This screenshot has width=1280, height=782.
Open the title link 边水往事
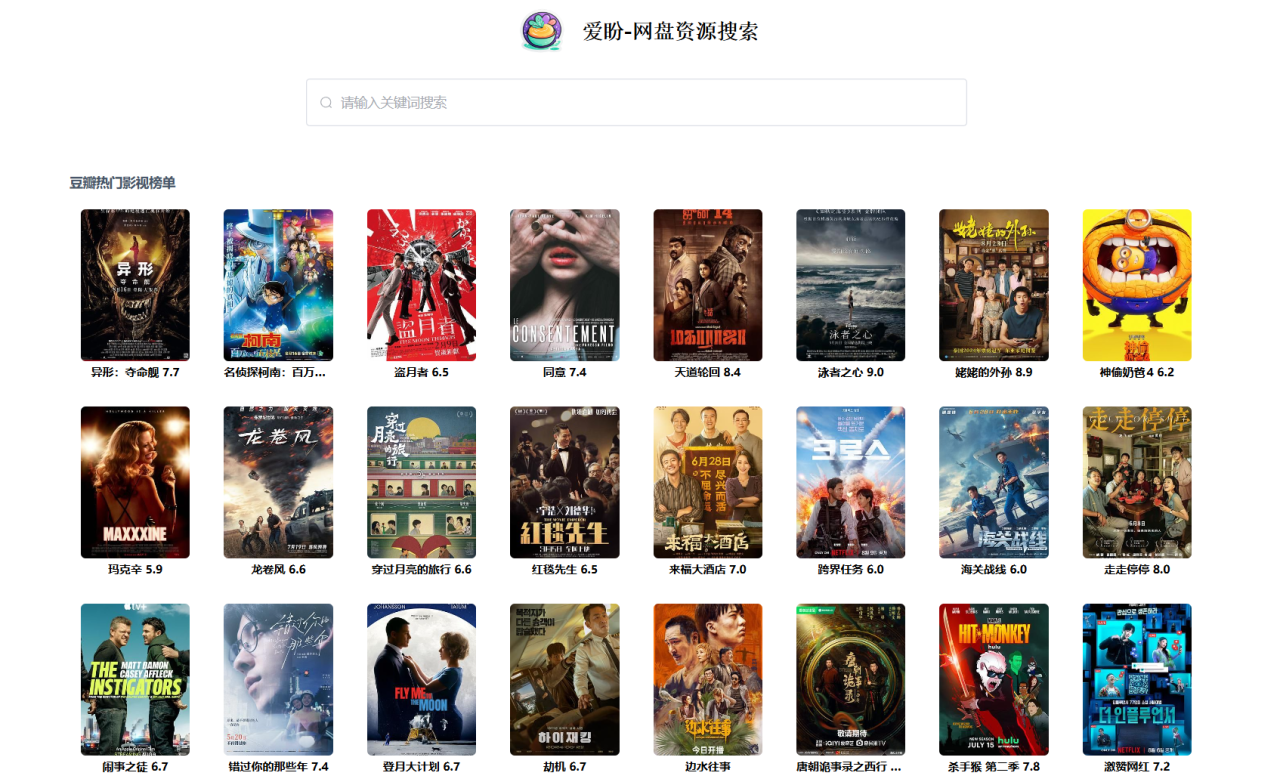707,767
